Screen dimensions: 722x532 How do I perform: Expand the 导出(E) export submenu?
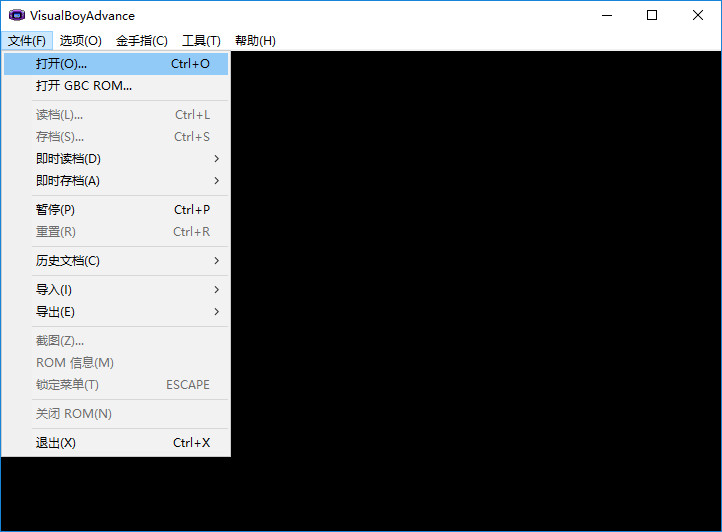tap(116, 312)
